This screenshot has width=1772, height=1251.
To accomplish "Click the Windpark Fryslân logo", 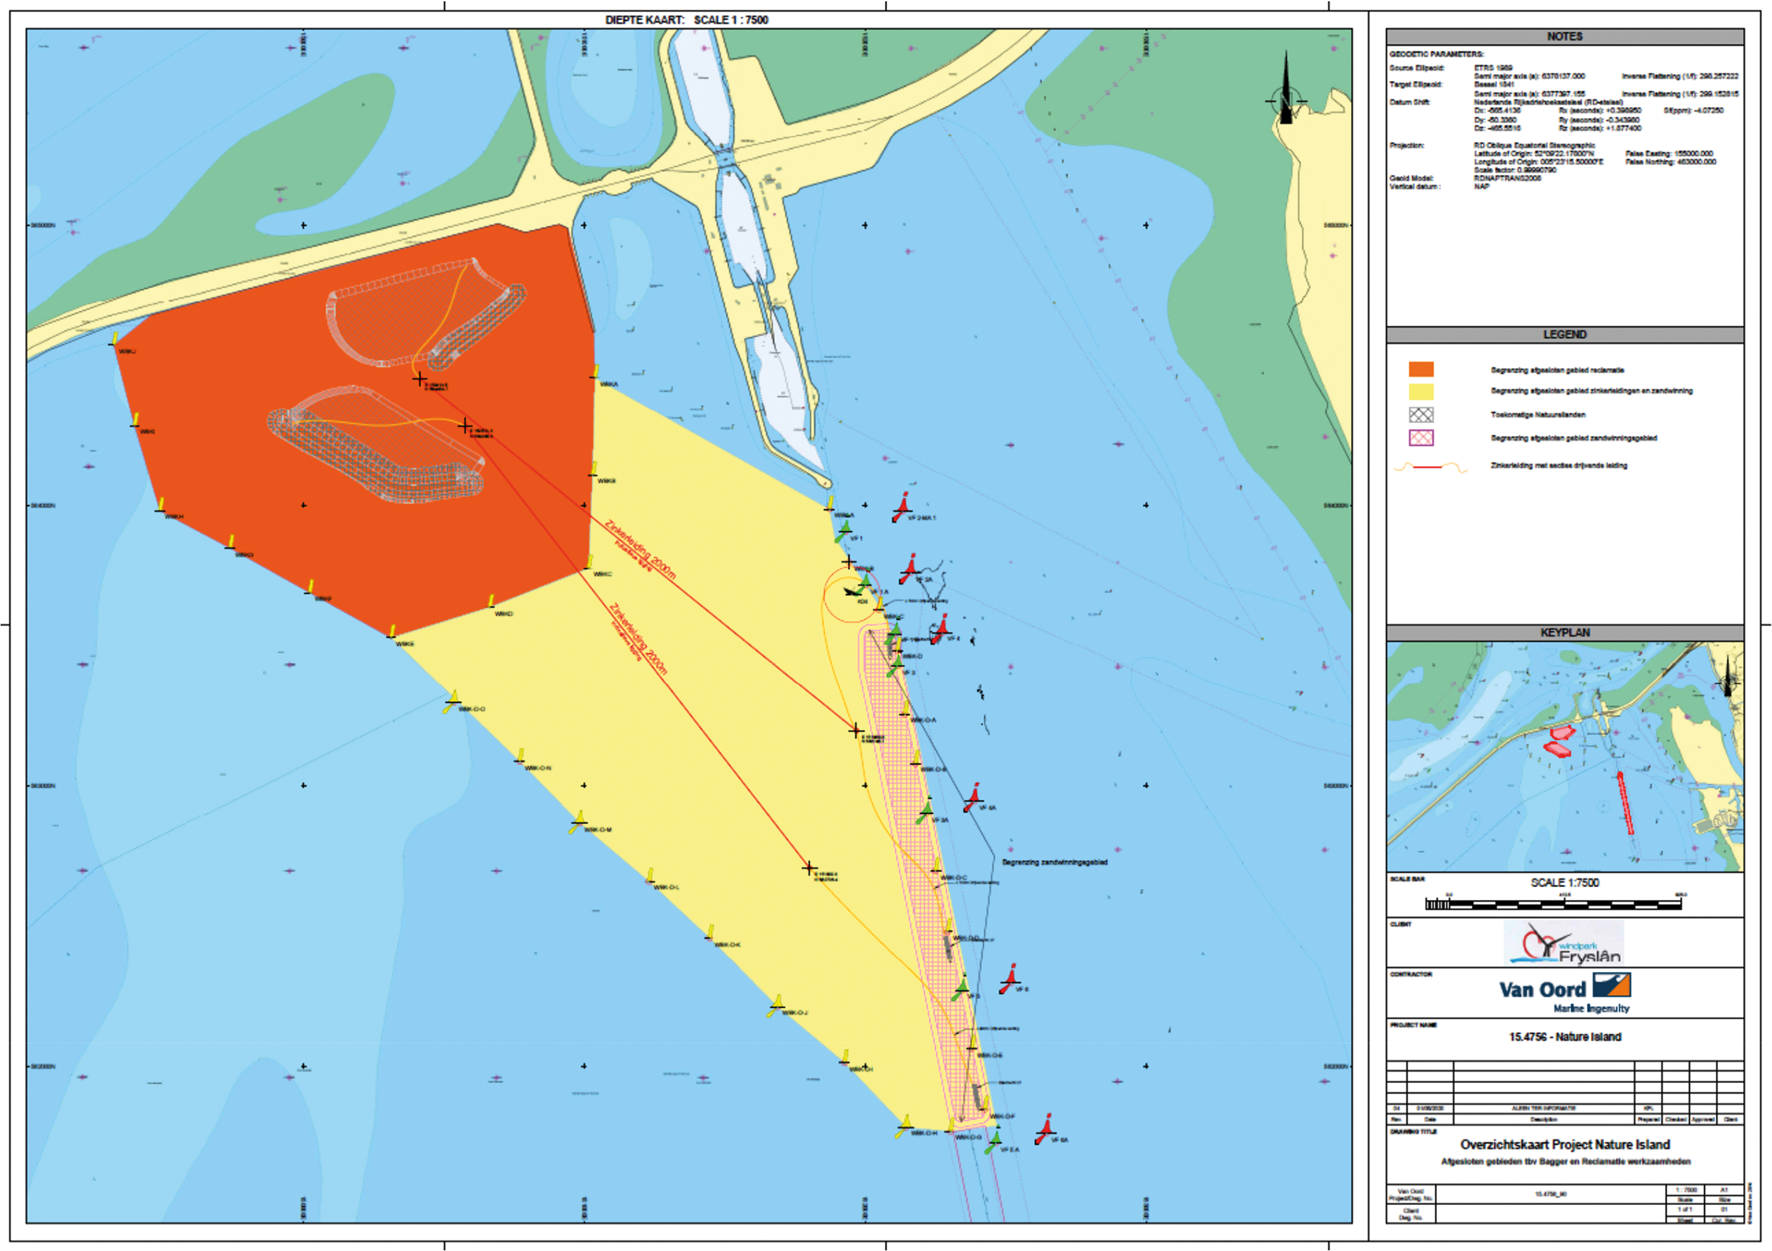I will point(1563,944).
